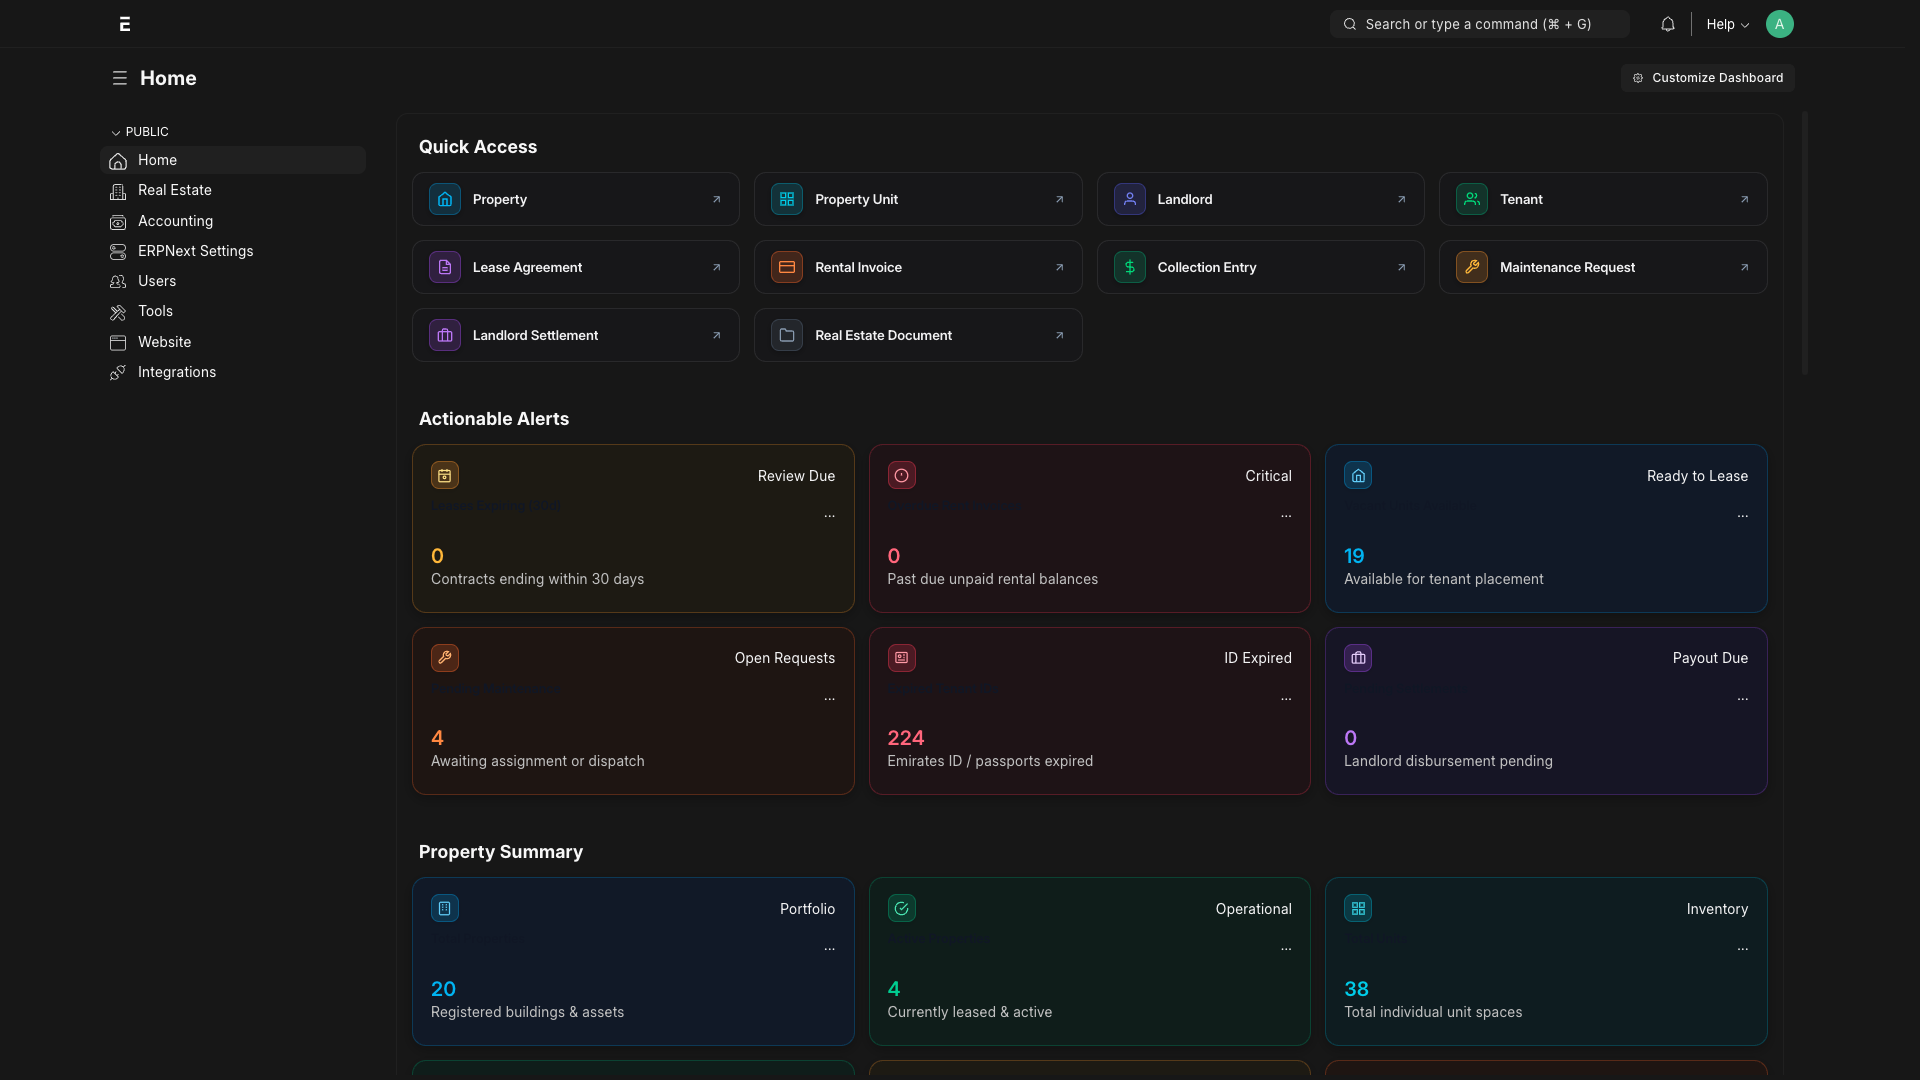
Task: Click the Tenant people icon
Action: (1472, 199)
